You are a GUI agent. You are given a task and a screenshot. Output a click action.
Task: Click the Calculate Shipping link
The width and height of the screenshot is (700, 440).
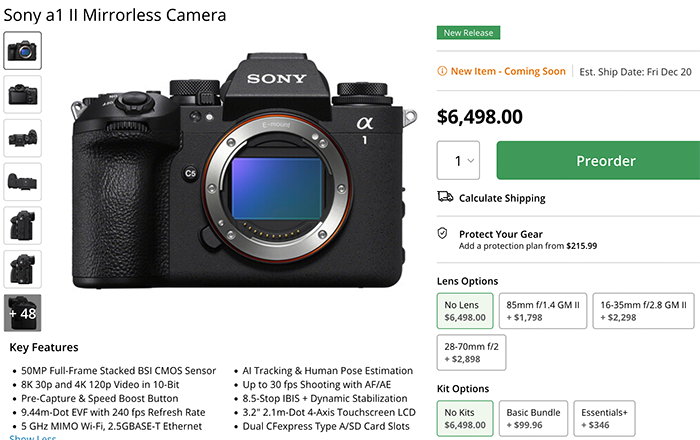[x=502, y=198]
